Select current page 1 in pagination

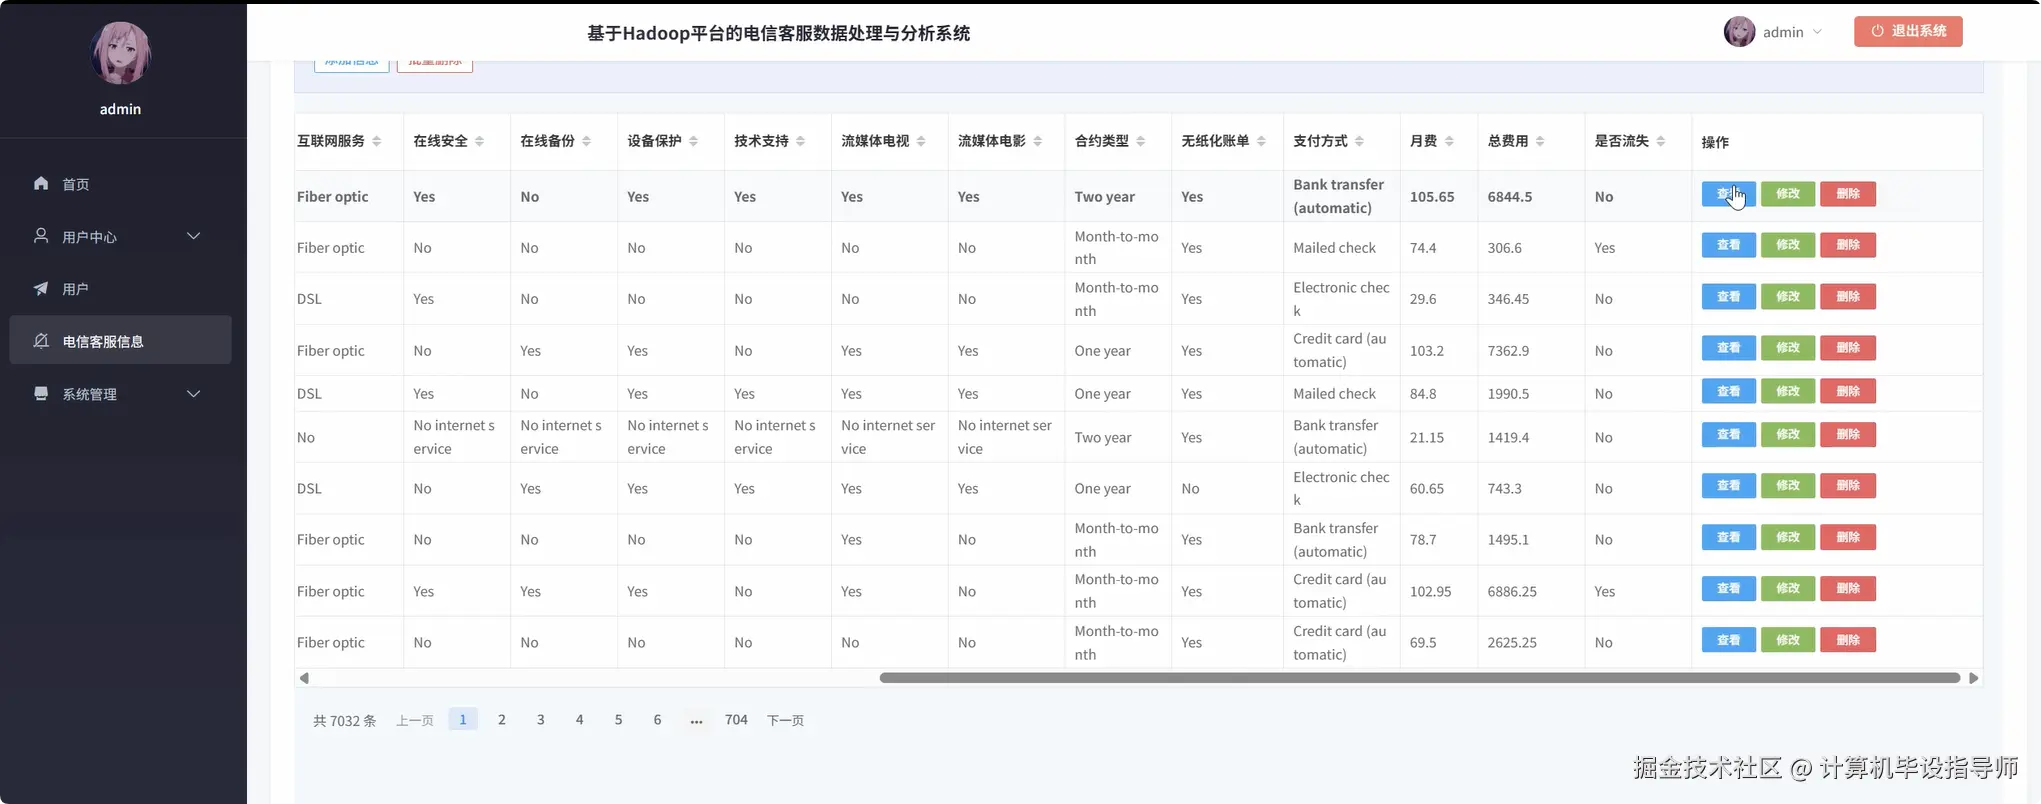pos(463,719)
